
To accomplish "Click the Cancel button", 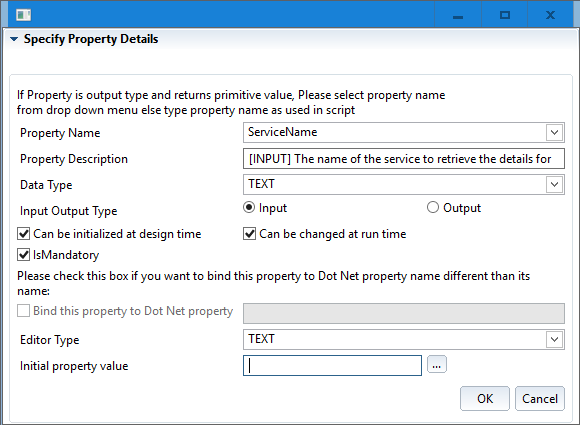I will (x=540, y=399).
